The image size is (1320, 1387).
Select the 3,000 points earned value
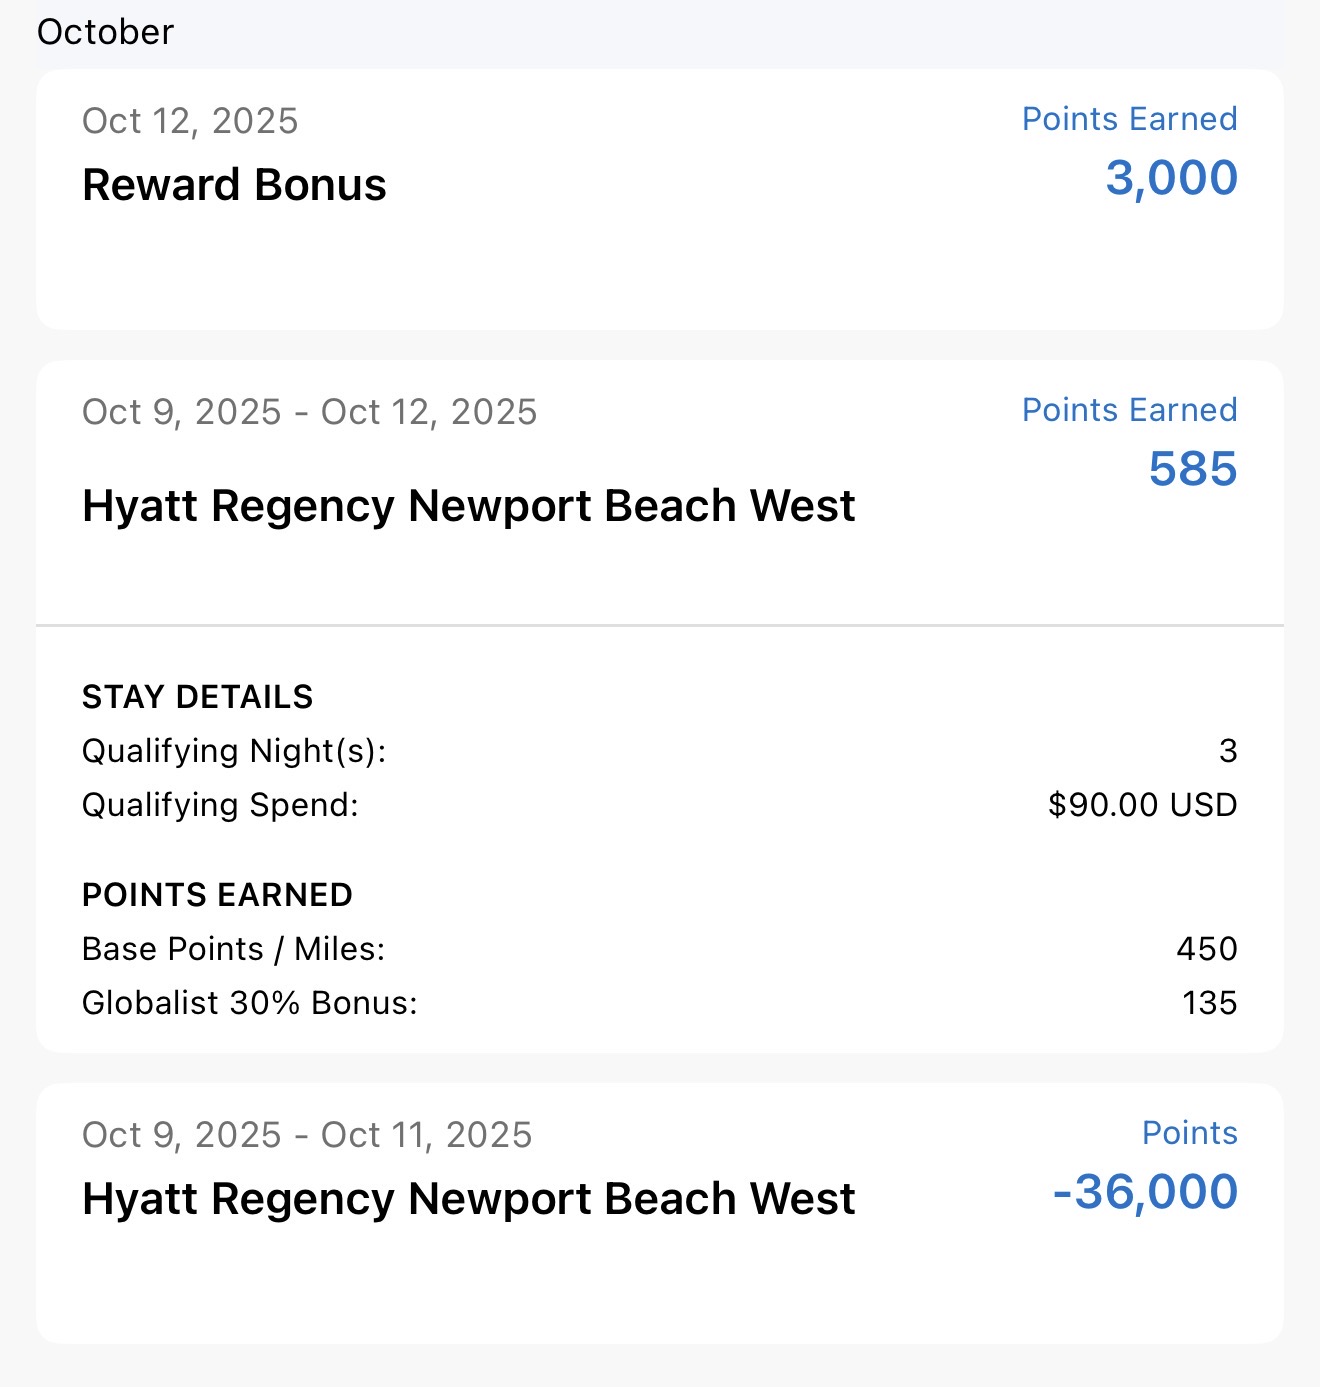coord(1171,179)
